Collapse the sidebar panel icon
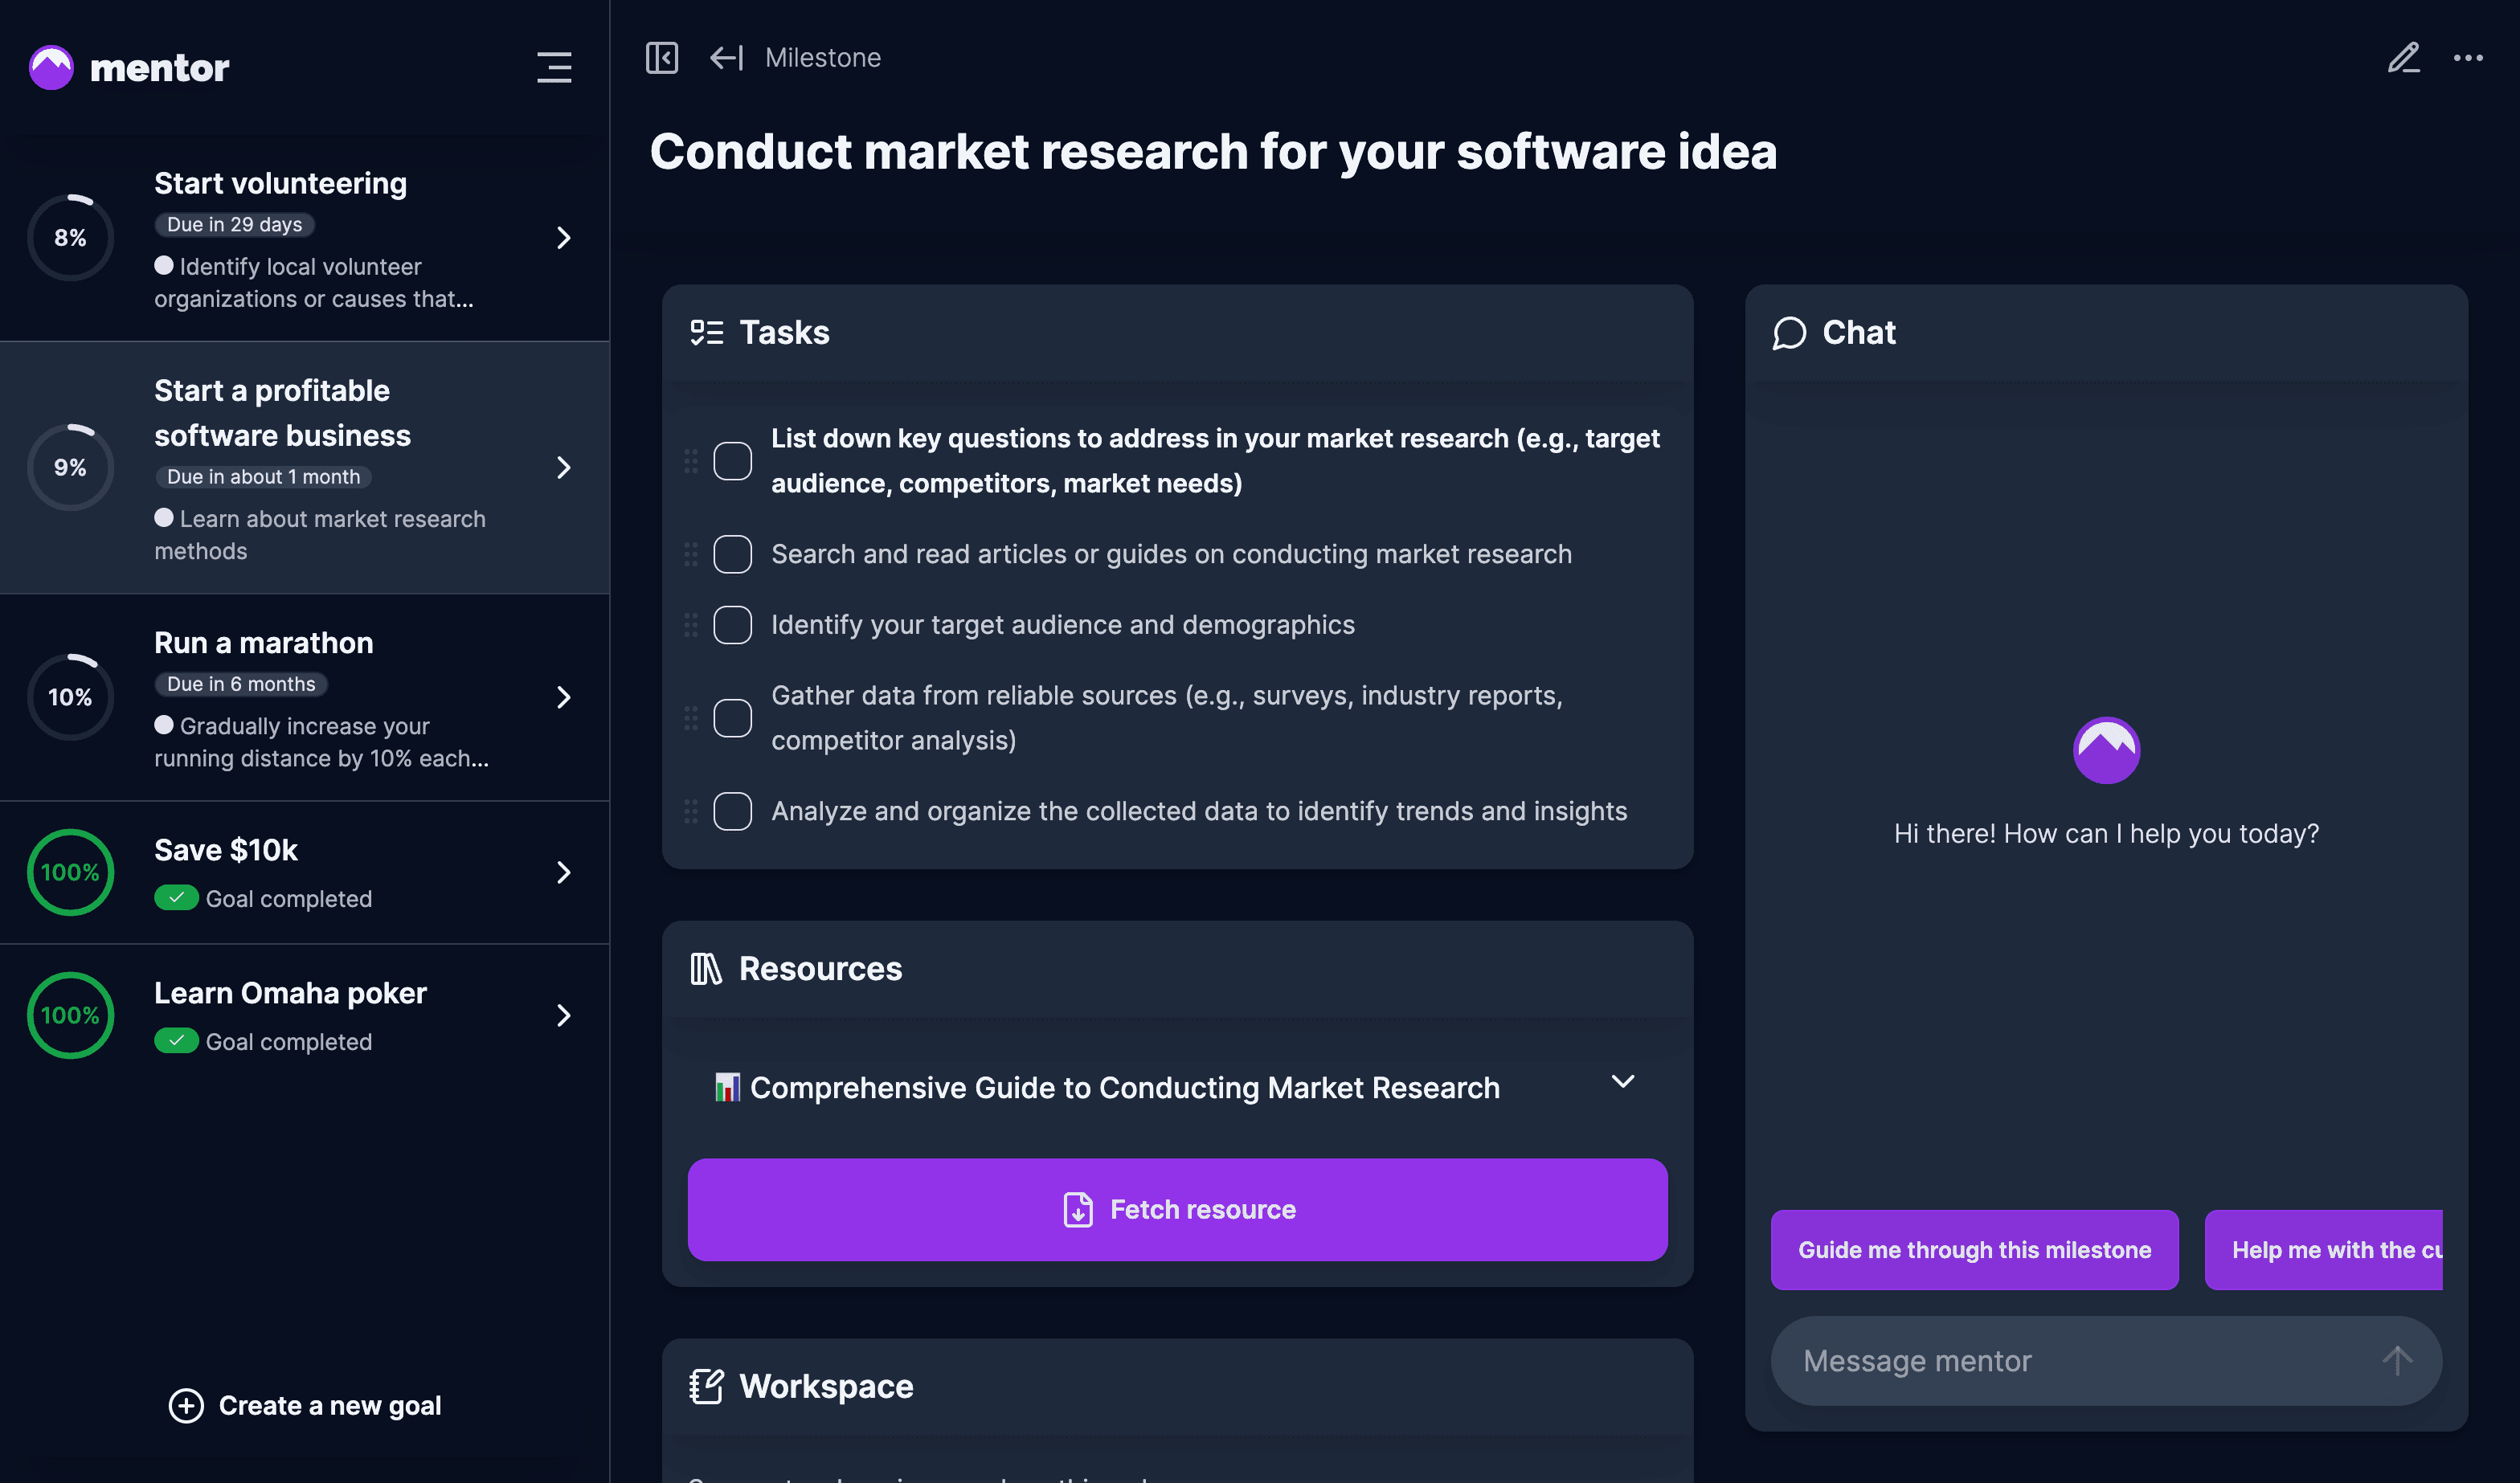Screen dimensions: 2520x1483 pyautogui.click(x=661, y=58)
